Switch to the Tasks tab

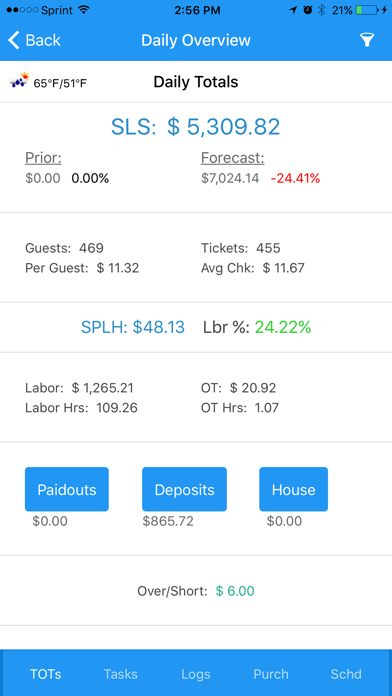(x=121, y=674)
